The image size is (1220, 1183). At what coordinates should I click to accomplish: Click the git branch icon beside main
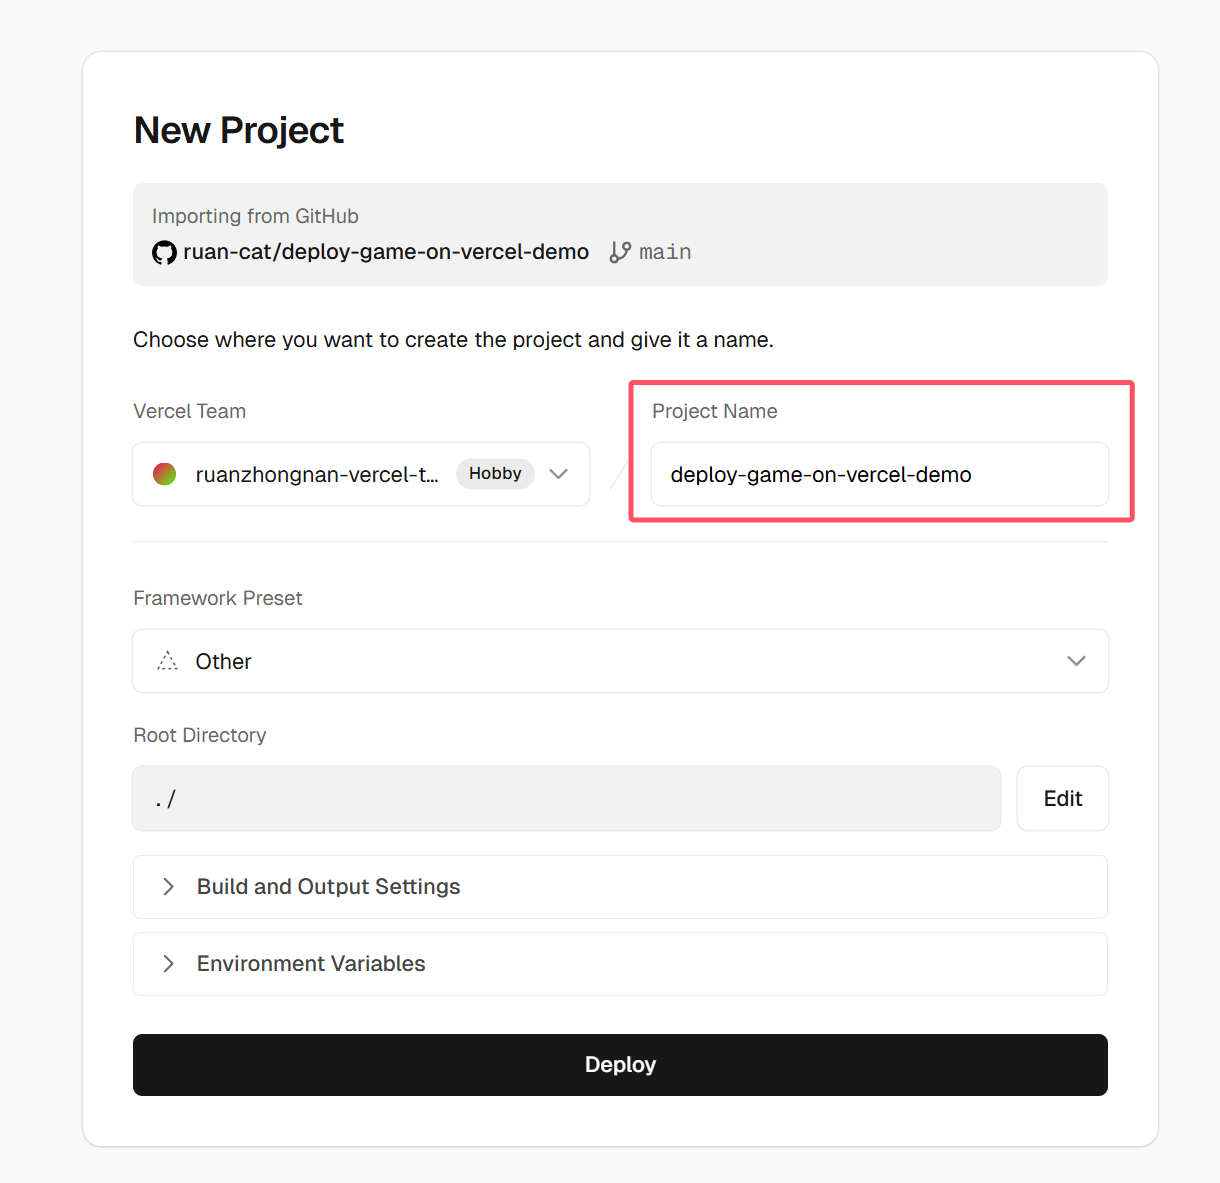coord(620,252)
